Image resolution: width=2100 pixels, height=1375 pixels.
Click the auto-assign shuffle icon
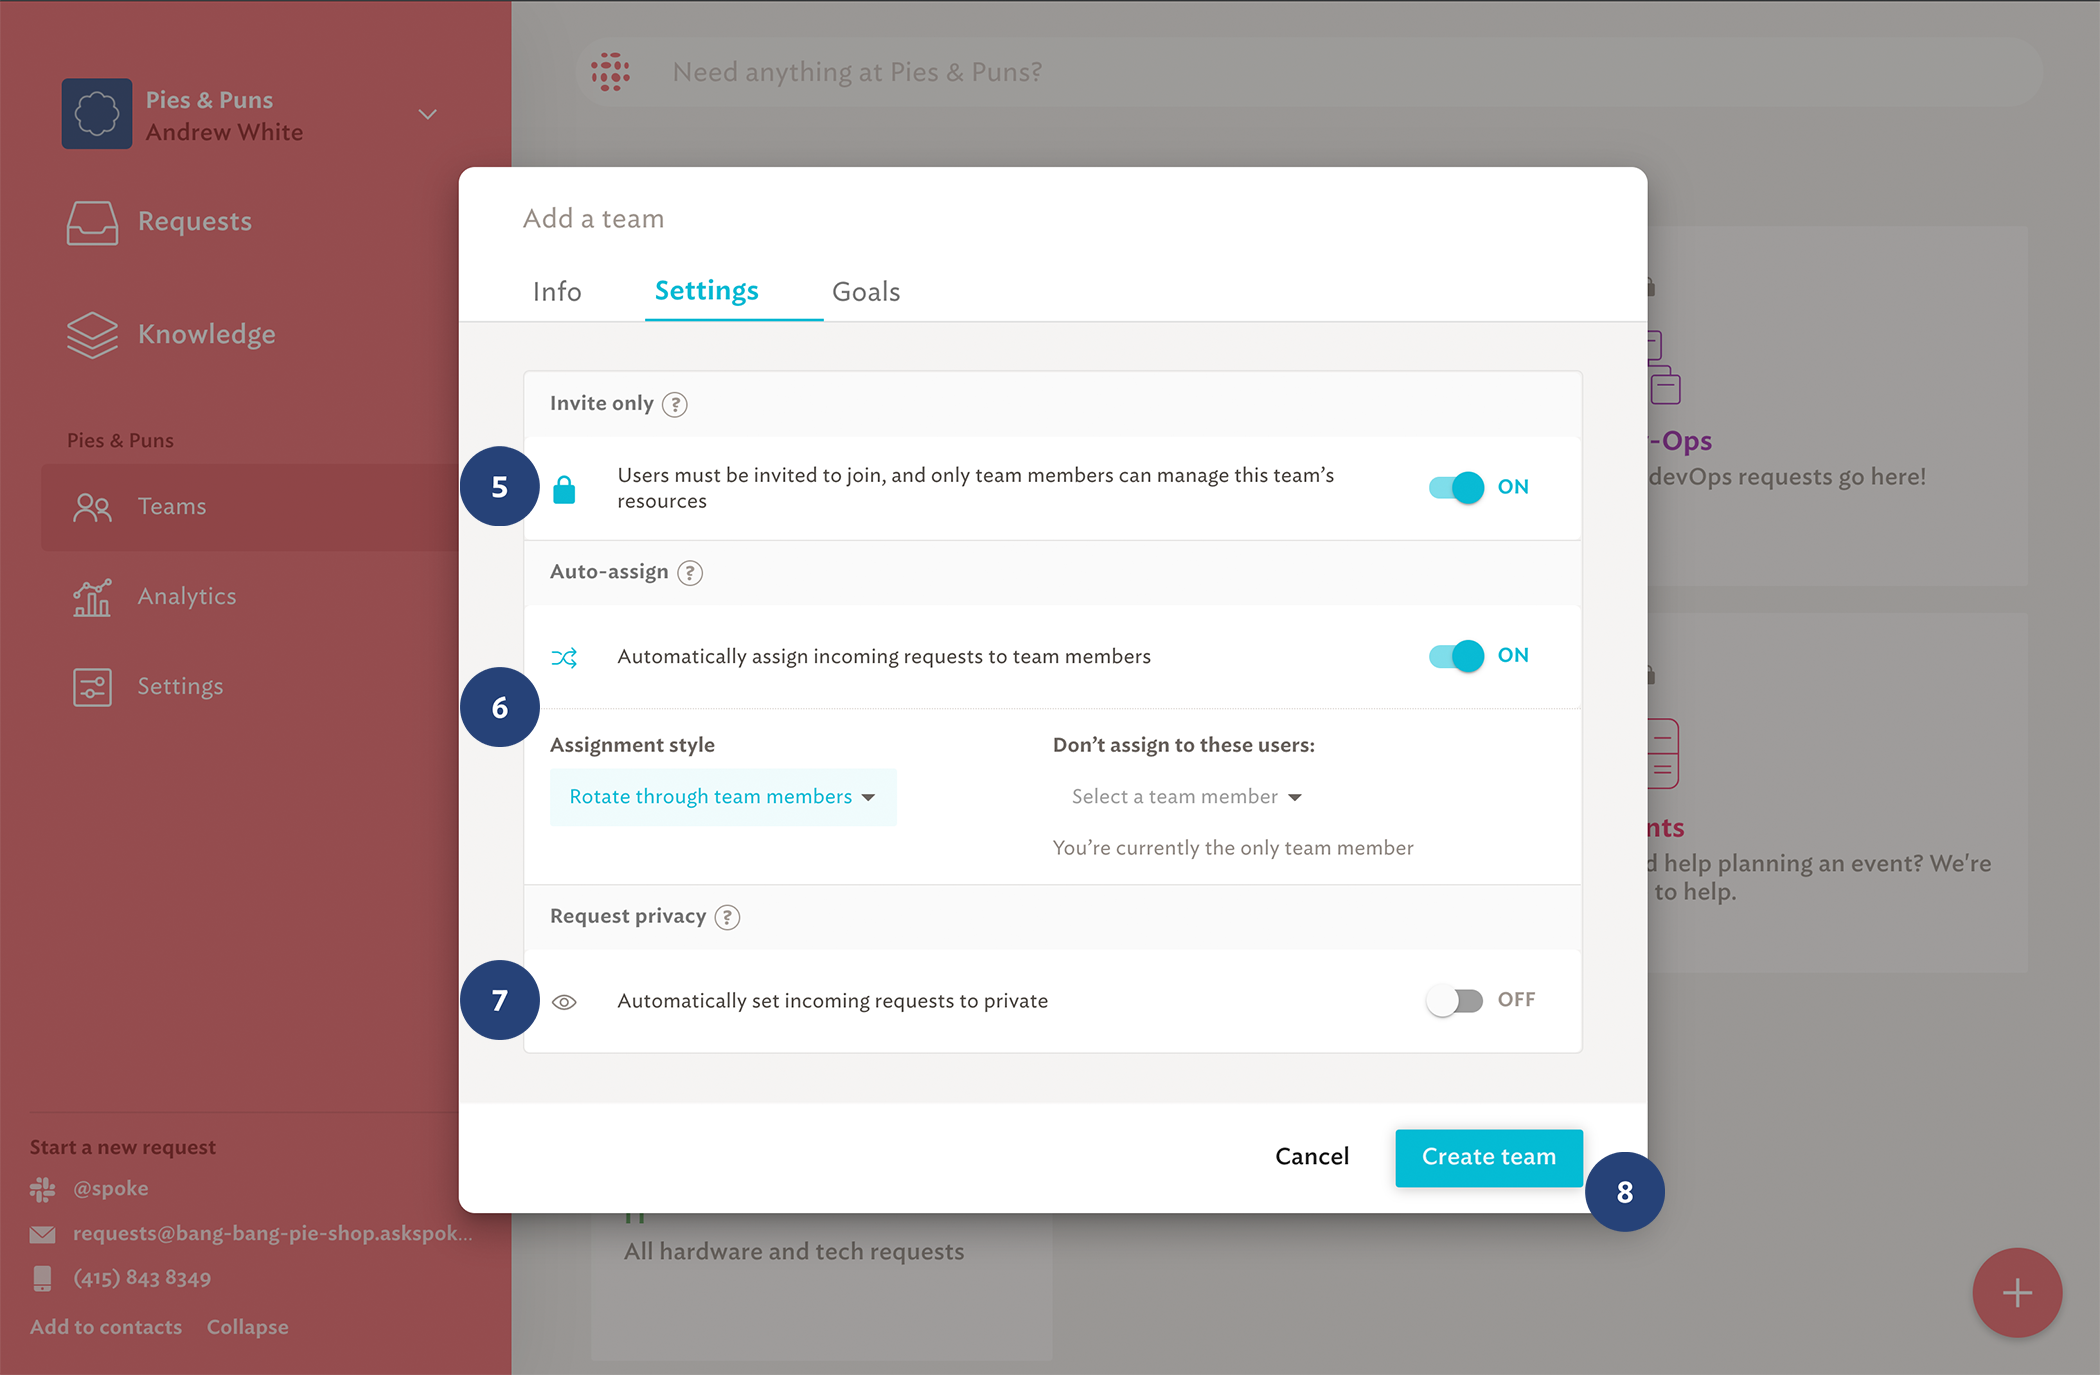point(564,657)
